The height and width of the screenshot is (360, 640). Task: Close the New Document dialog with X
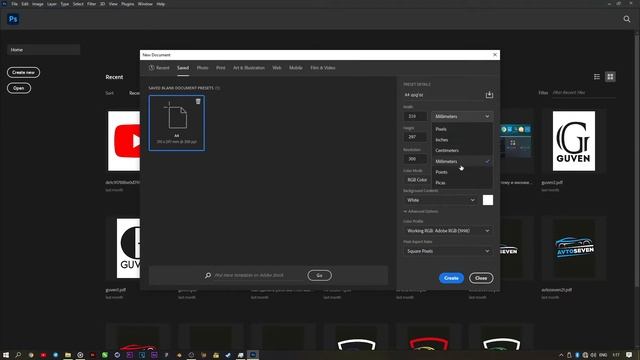point(495,55)
